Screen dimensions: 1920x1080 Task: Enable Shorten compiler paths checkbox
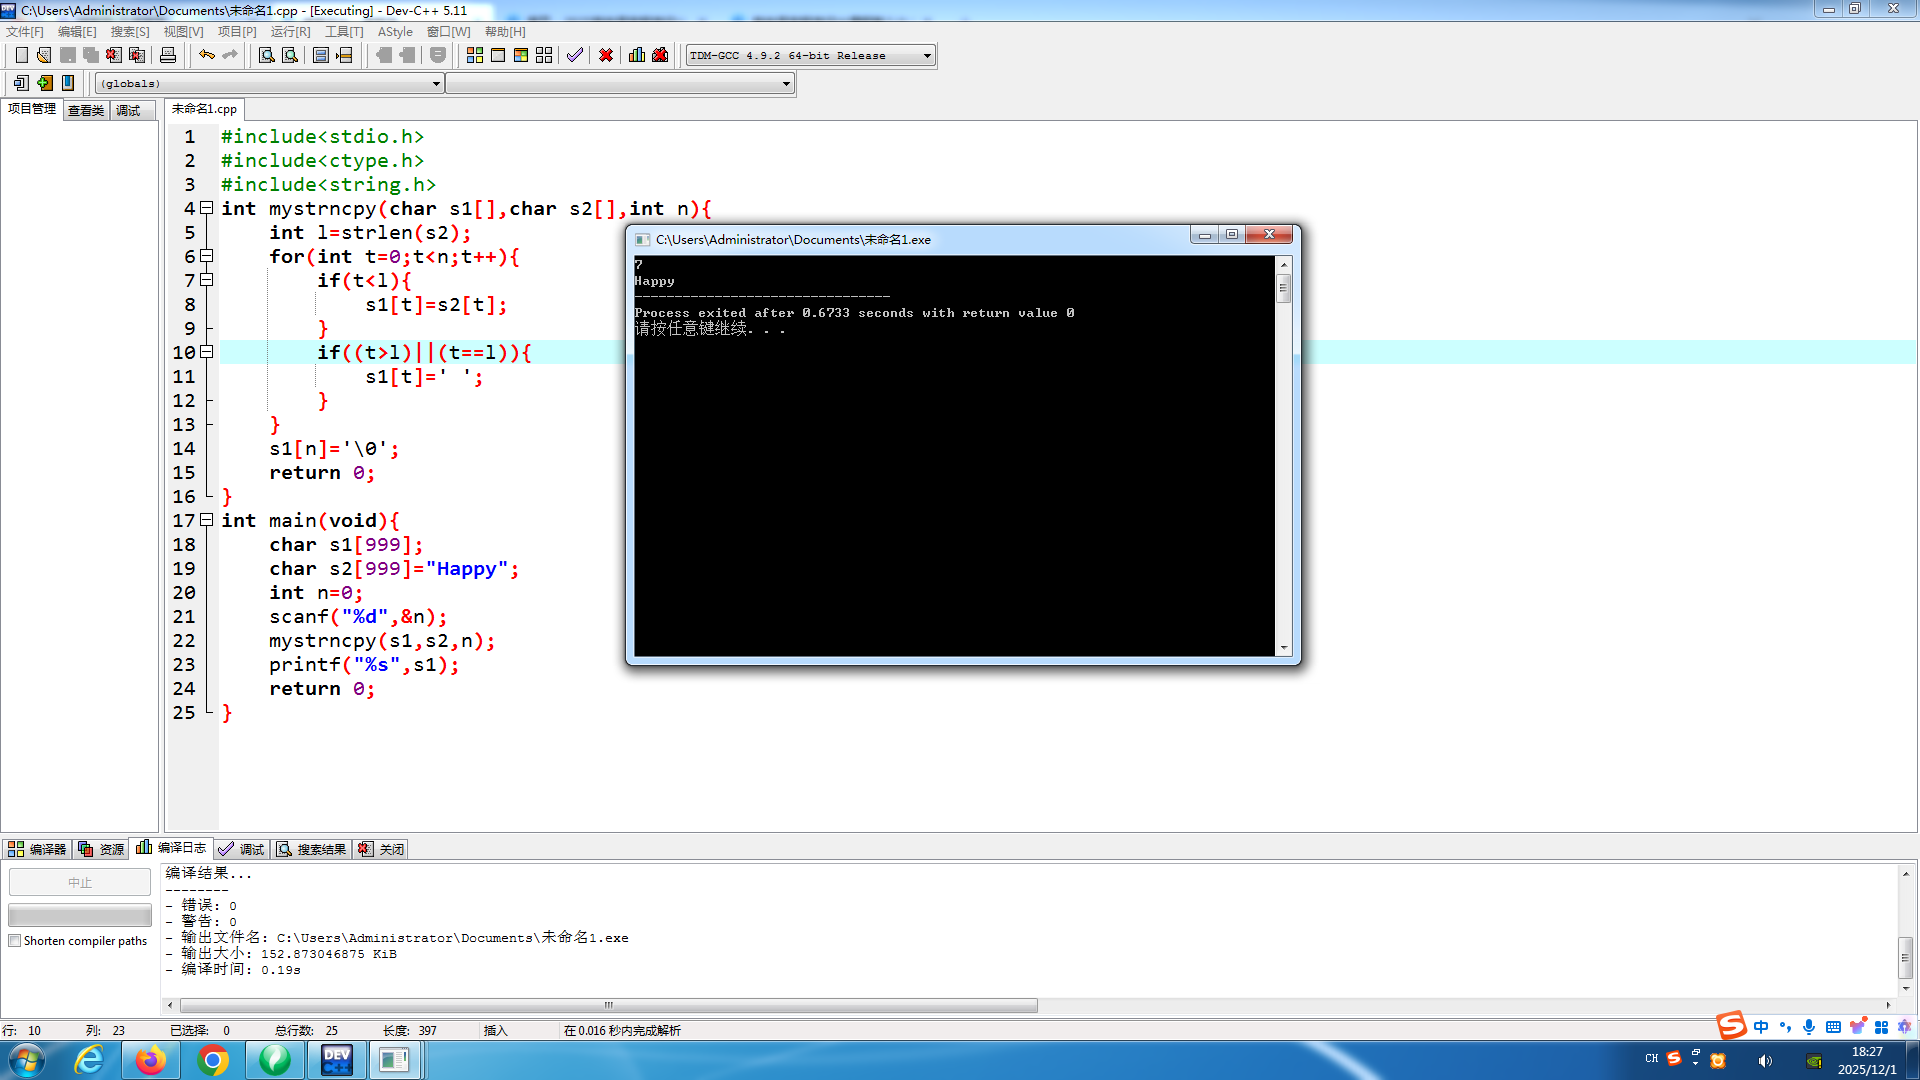pyautogui.click(x=15, y=941)
